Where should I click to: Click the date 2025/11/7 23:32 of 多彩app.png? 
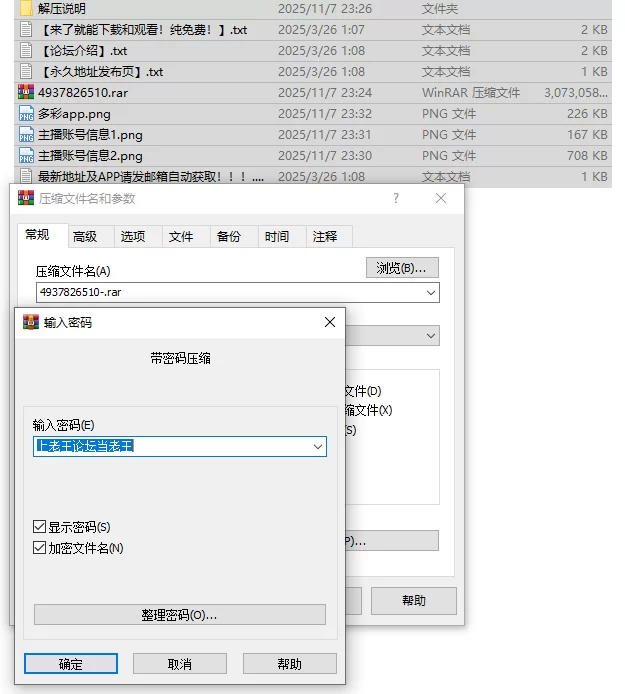click(325, 114)
